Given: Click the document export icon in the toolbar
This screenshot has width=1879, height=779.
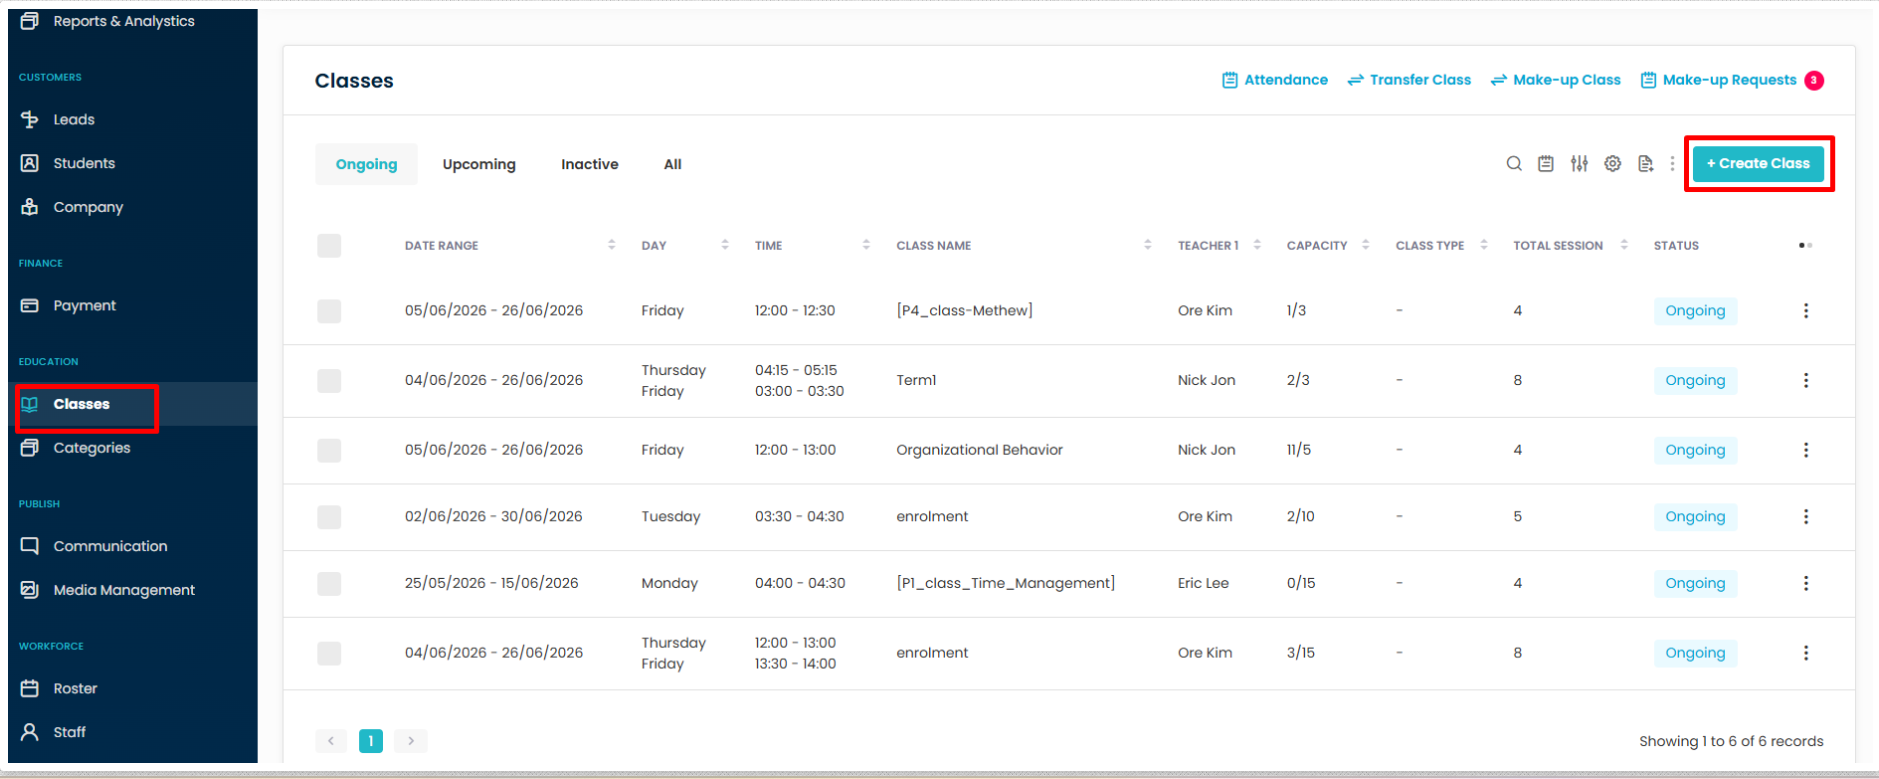Looking at the screenshot, I should tap(1645, 164).
